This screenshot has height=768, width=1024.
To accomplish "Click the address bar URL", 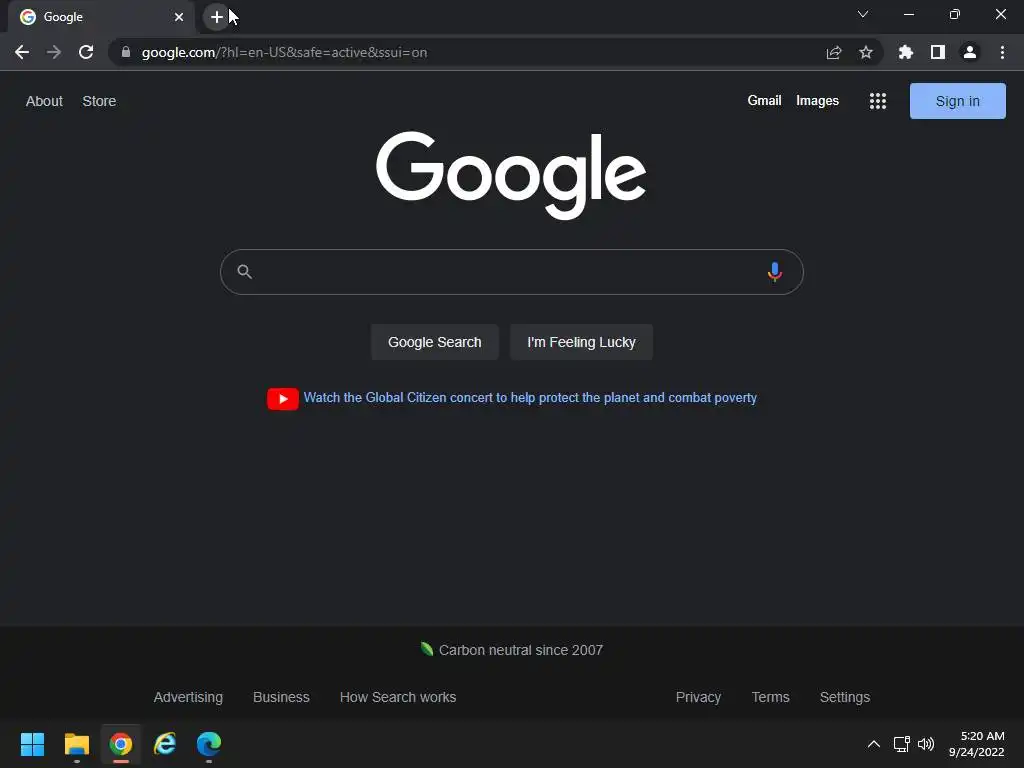I will 284,52.
